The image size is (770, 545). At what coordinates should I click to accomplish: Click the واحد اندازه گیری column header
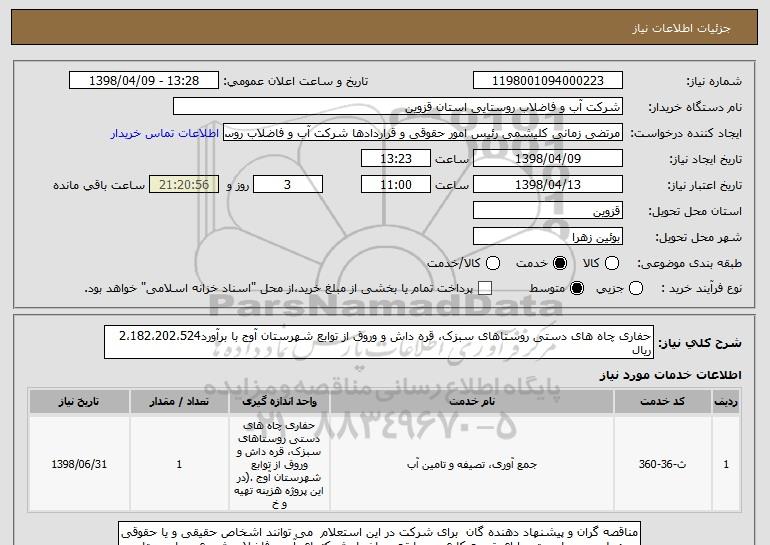pos(279,402)
